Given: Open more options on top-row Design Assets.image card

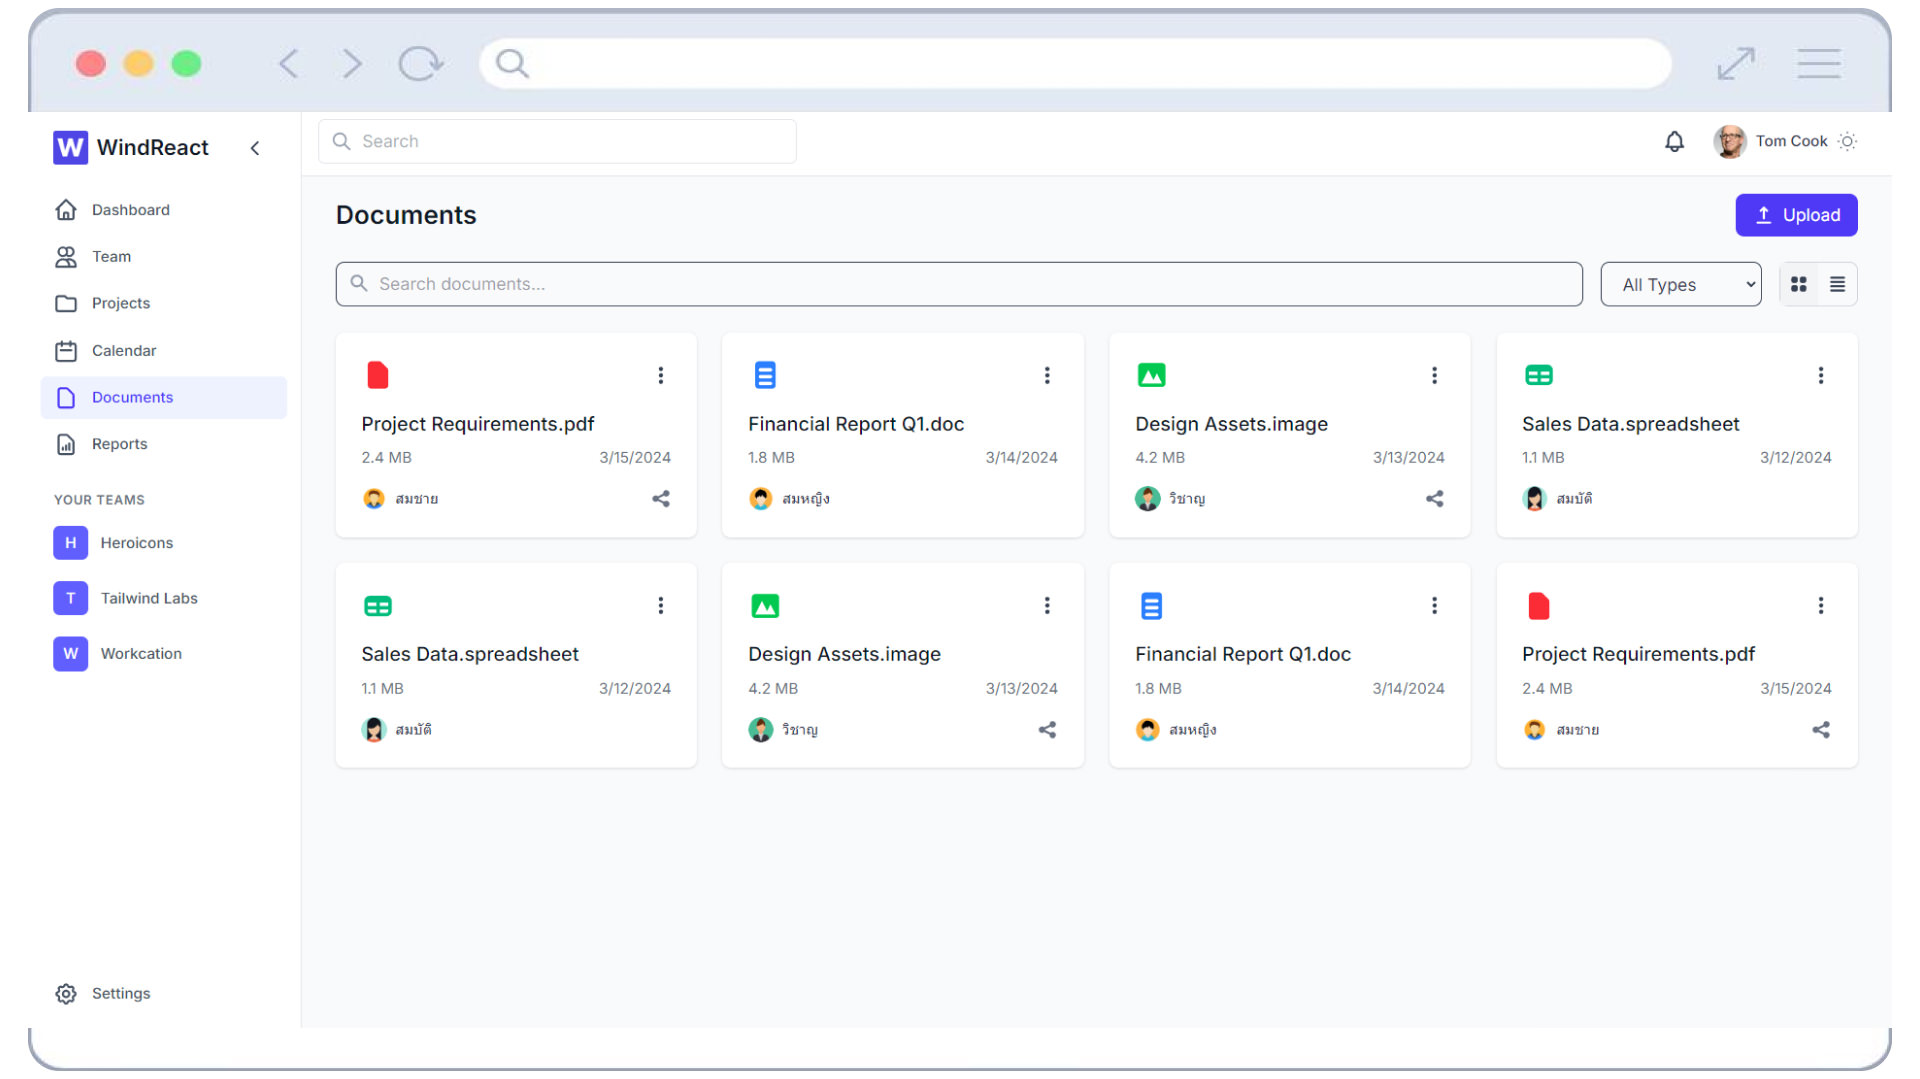Looking at the screenshot, I should click(x=1434, y=375).
